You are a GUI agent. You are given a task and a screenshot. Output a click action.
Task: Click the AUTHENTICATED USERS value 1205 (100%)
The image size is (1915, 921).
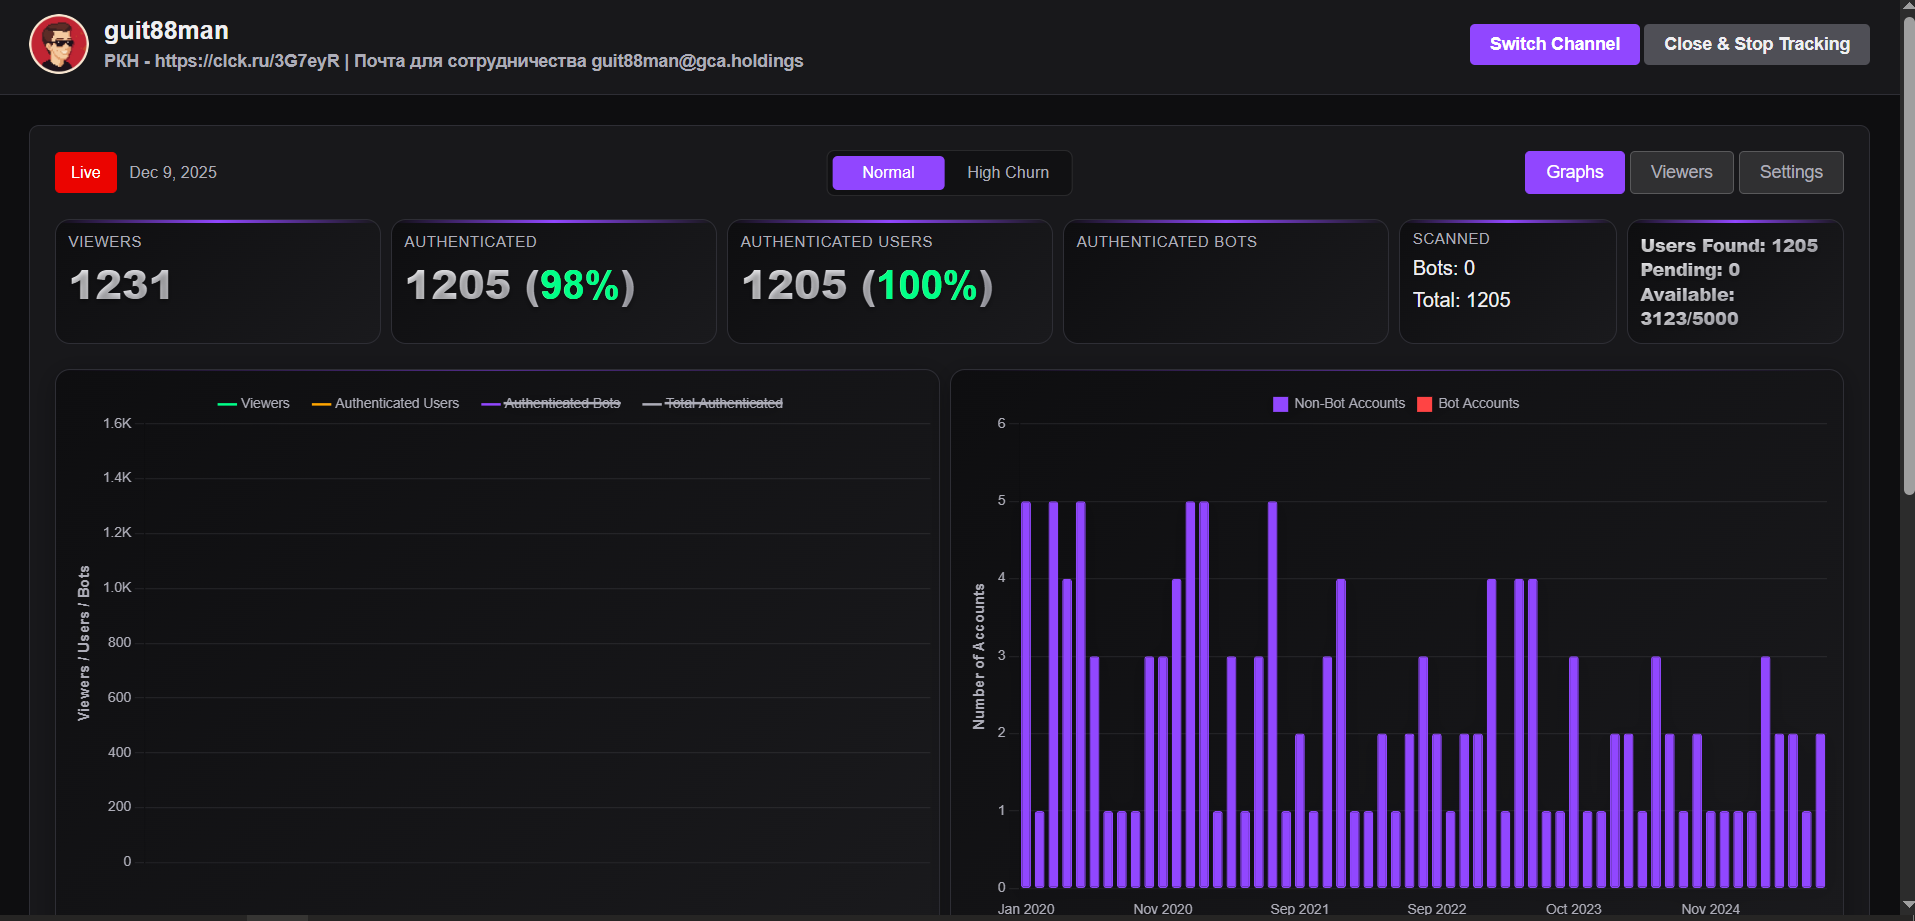(867, 285)
